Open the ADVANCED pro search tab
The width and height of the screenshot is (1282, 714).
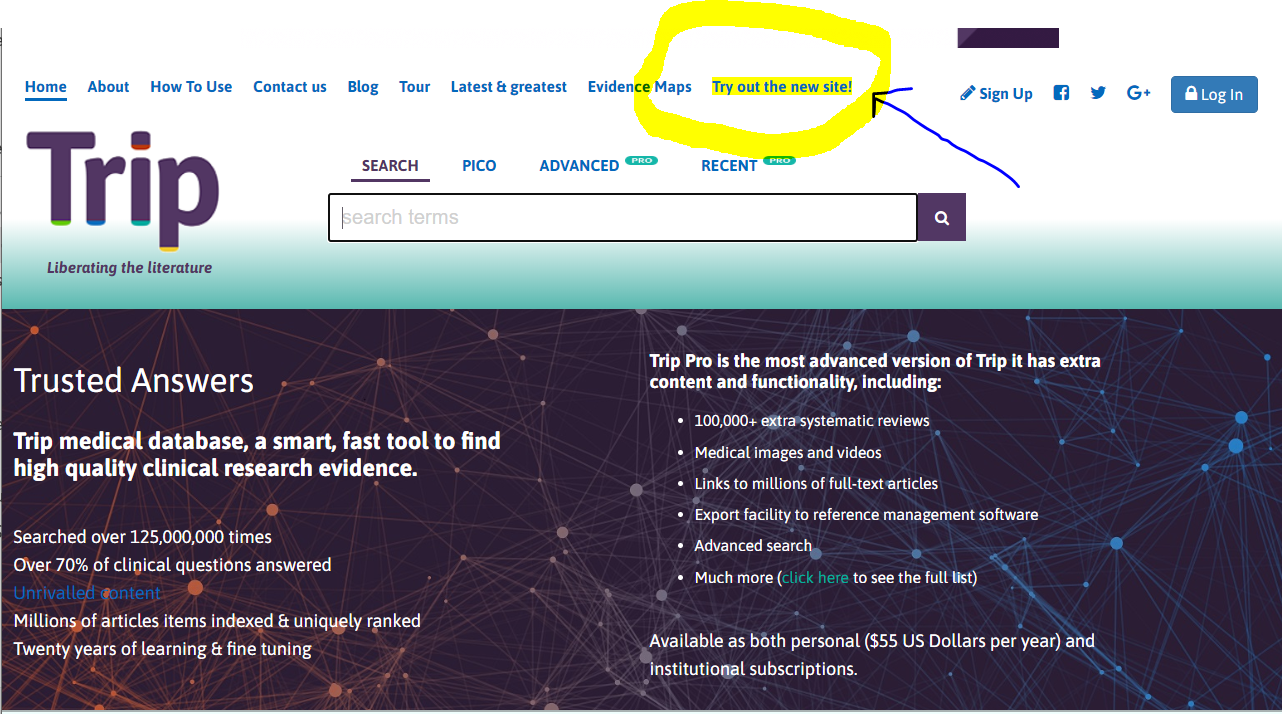579,166
